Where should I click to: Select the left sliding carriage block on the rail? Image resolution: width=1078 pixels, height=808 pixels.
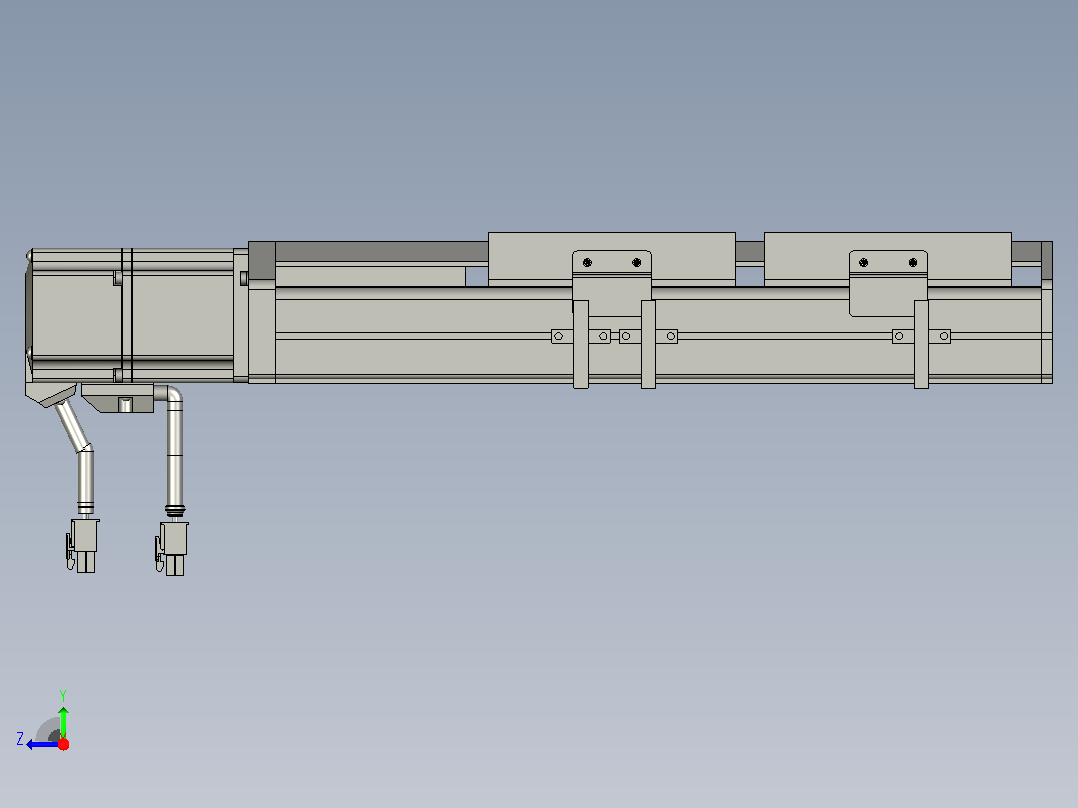611,259
